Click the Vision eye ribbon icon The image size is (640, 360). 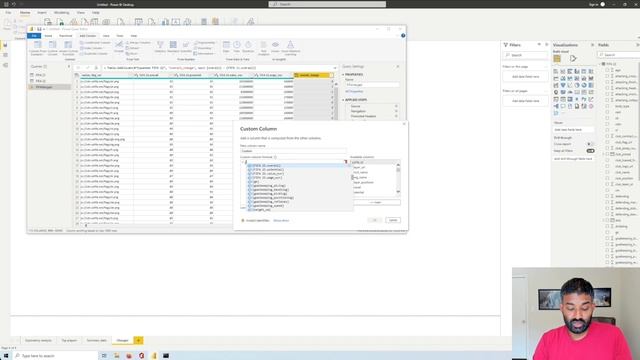[276, 45]
